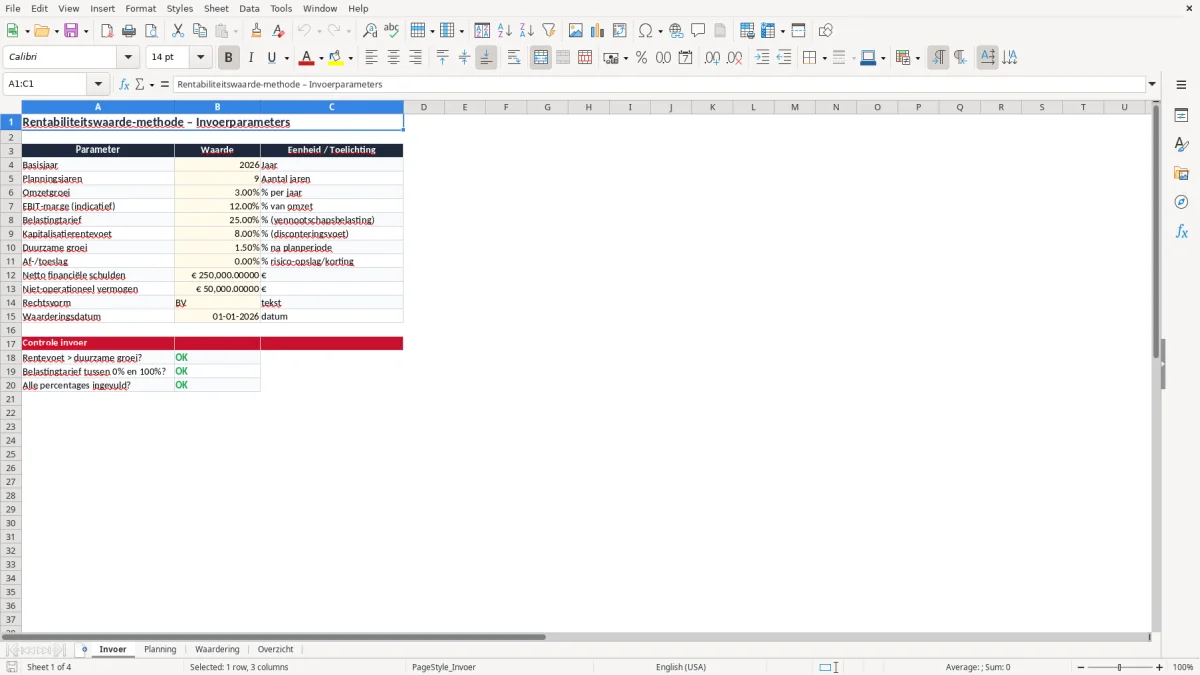Click the Print icon
The width and height of the screenshot is (1200, 675).
point(129,31)
